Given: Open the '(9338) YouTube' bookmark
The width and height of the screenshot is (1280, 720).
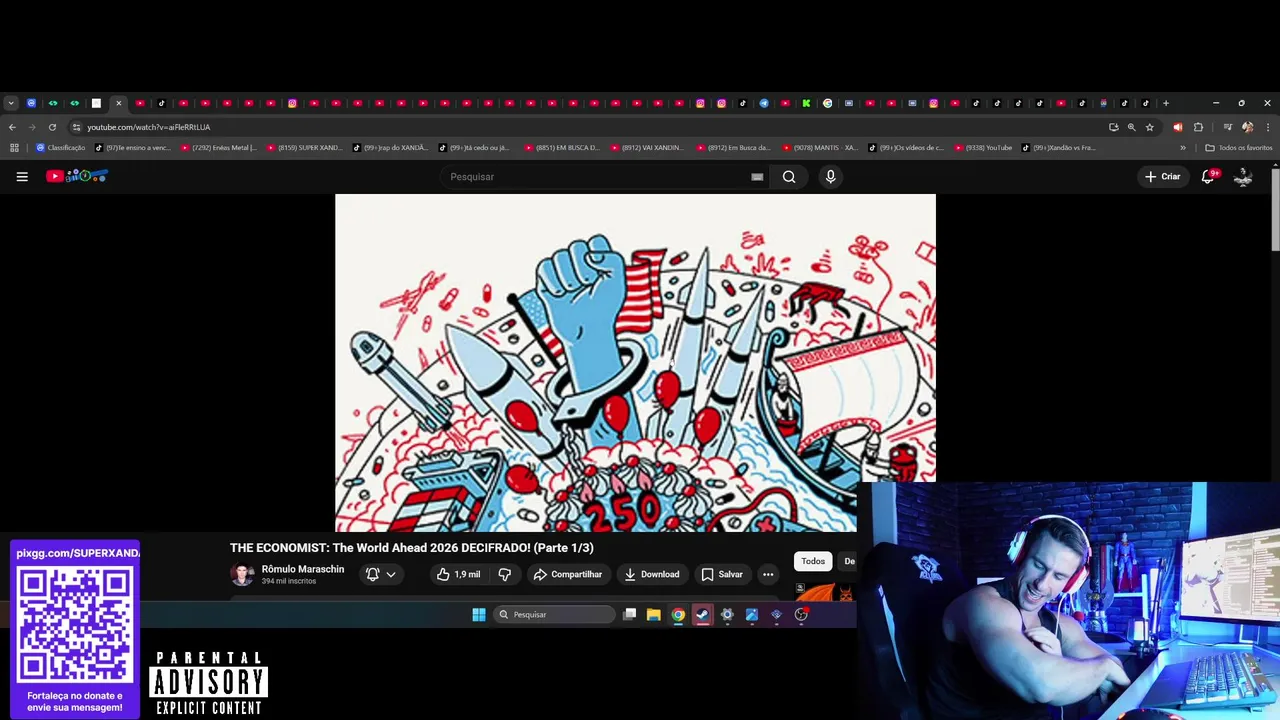Looking at the screenshot, I should point(984,148).
